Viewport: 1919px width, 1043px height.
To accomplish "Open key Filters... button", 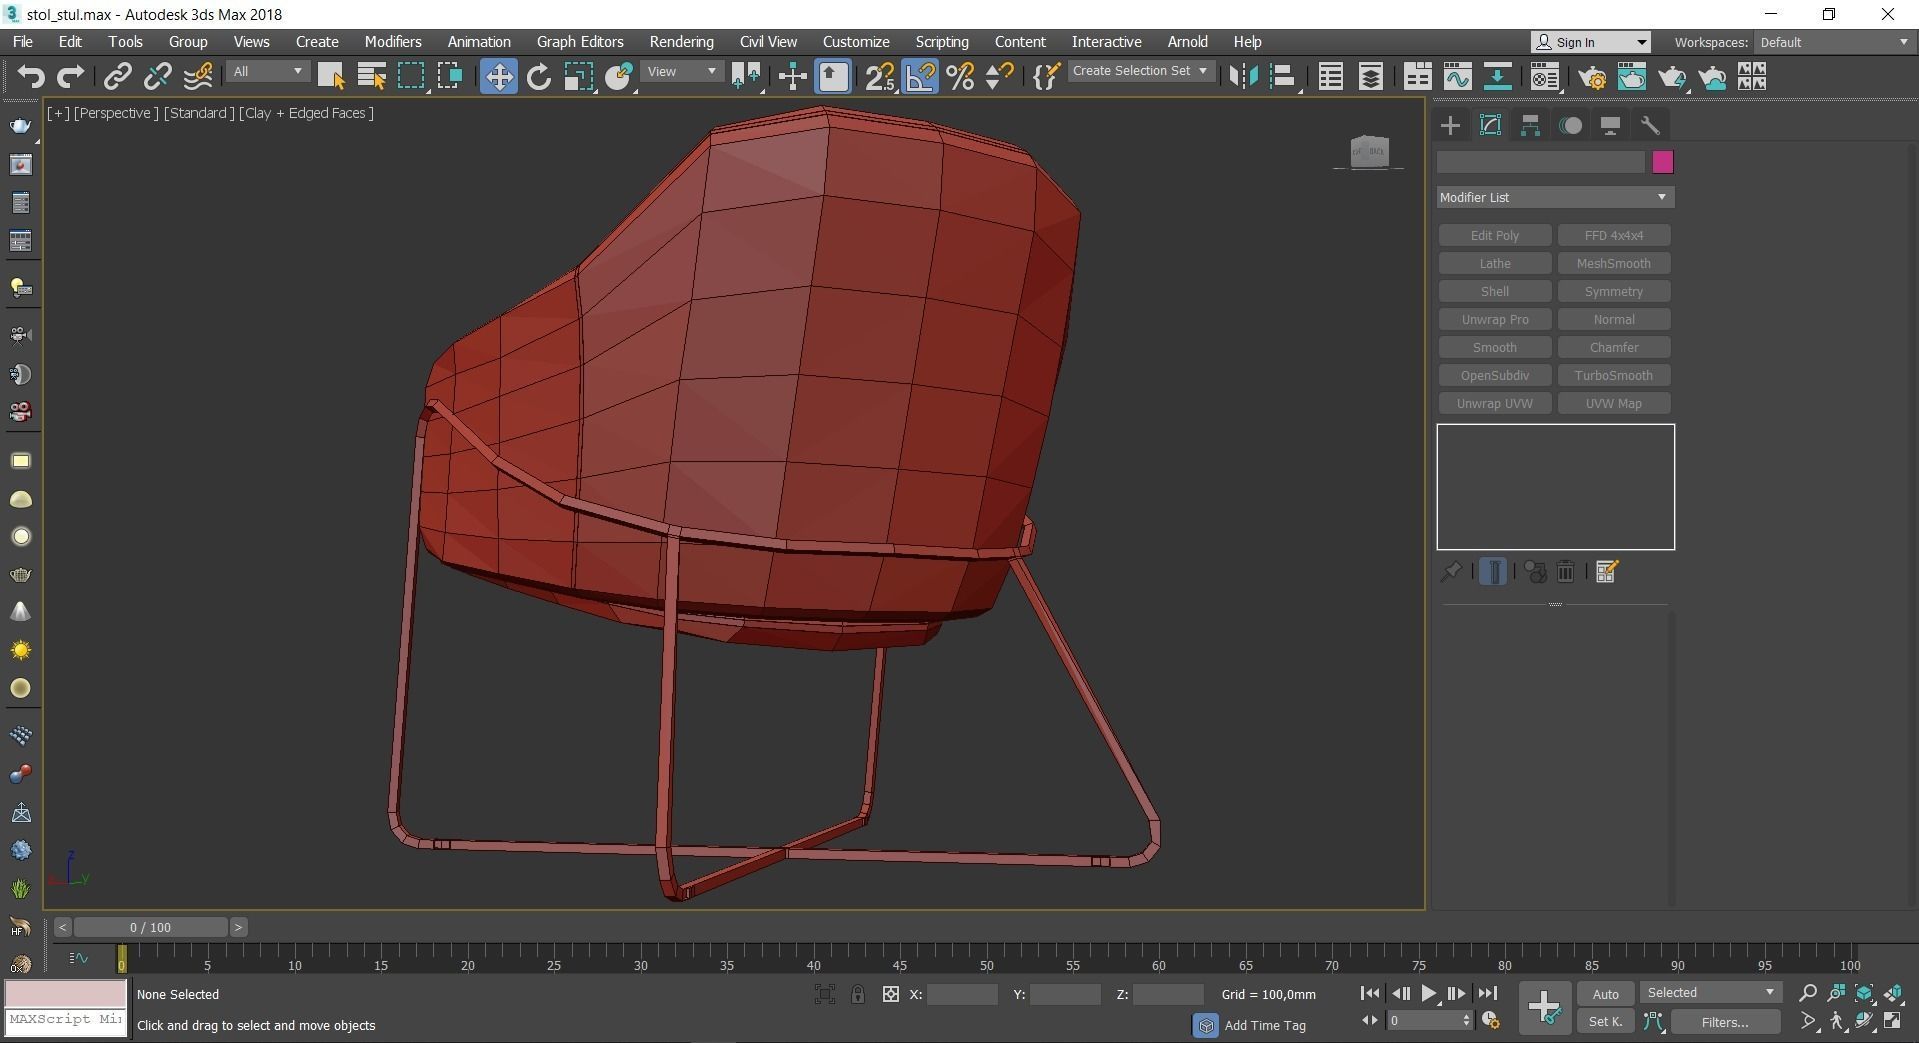I will click(x=1725, y=1021).
